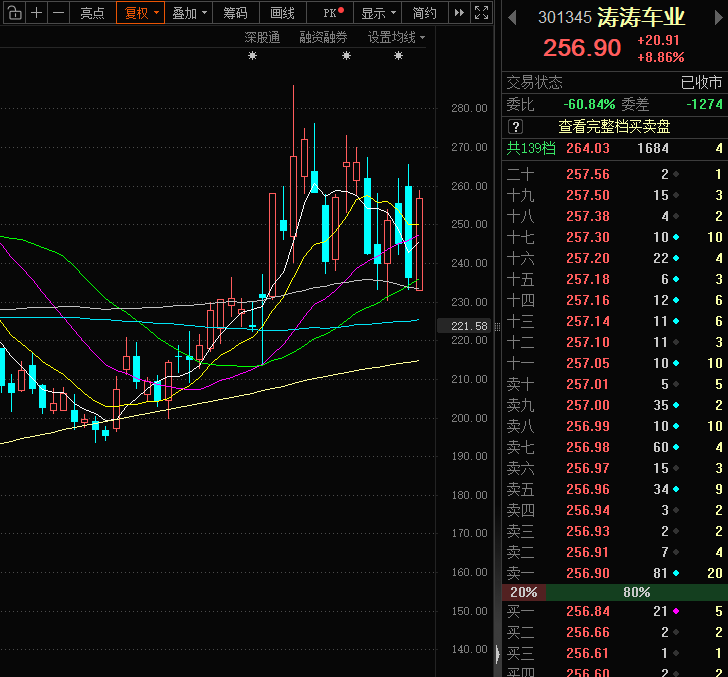Click the star marker under 深股通

point(252,56)
